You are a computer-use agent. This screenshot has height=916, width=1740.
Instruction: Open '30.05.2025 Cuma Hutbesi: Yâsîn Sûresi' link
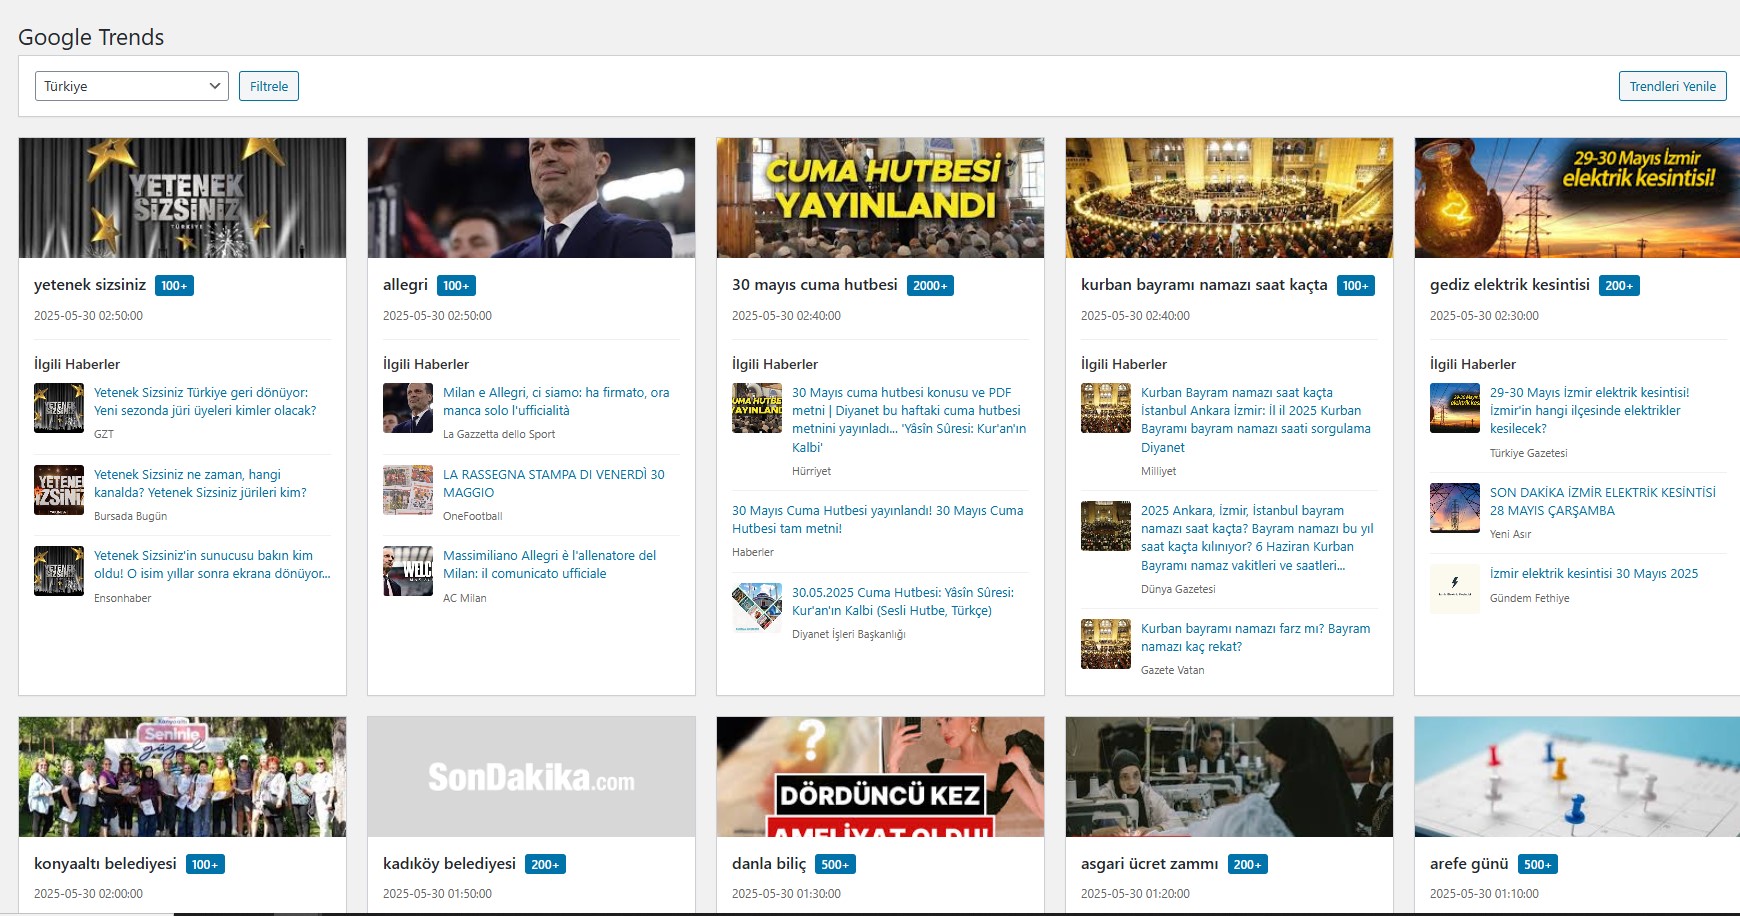(903, 602)
